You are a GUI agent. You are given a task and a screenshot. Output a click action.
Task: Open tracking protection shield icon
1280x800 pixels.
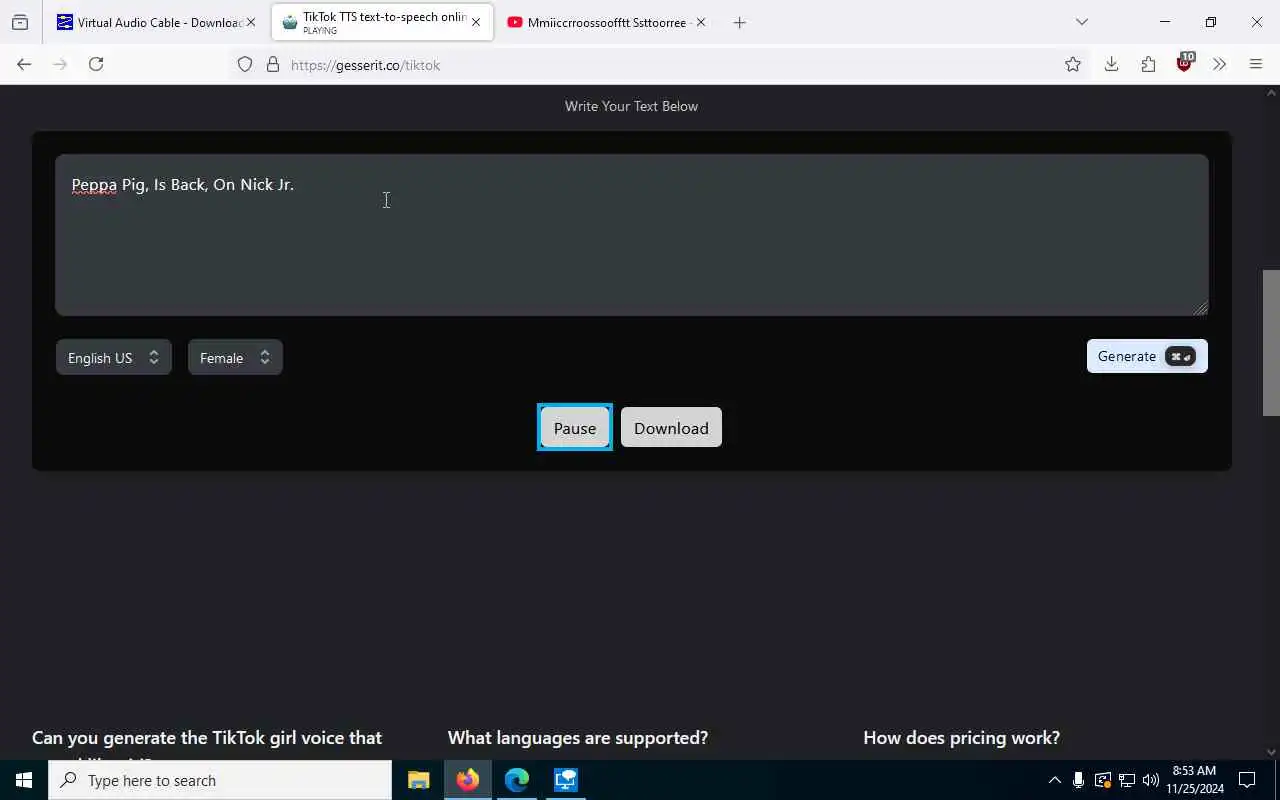point(245,65)
